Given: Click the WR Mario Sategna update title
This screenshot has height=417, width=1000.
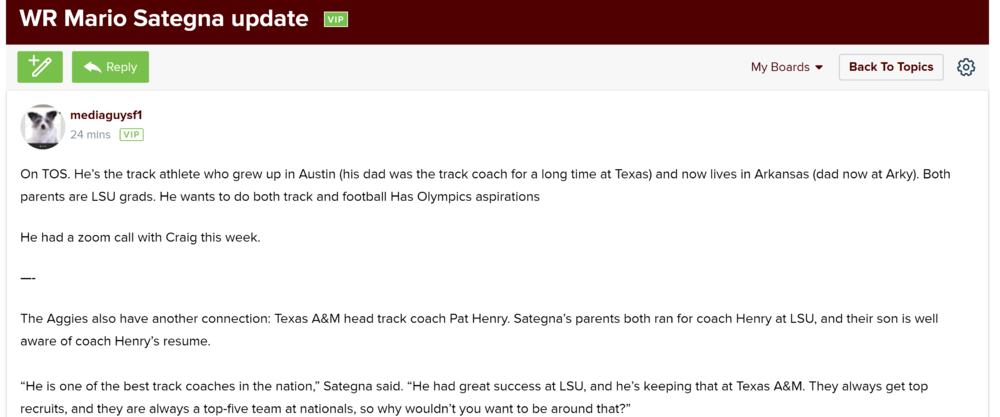Looking at the screenshot, I should 164,19.
